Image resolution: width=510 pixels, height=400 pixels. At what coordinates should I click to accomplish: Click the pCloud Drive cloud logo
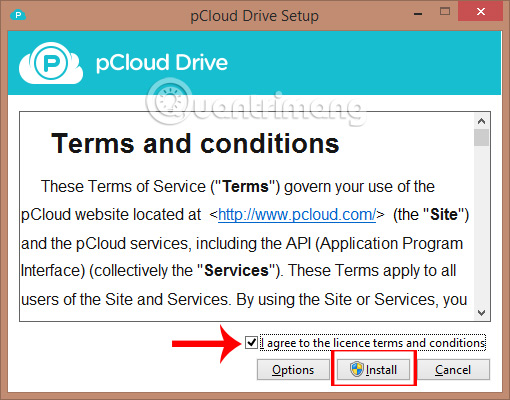51,63
